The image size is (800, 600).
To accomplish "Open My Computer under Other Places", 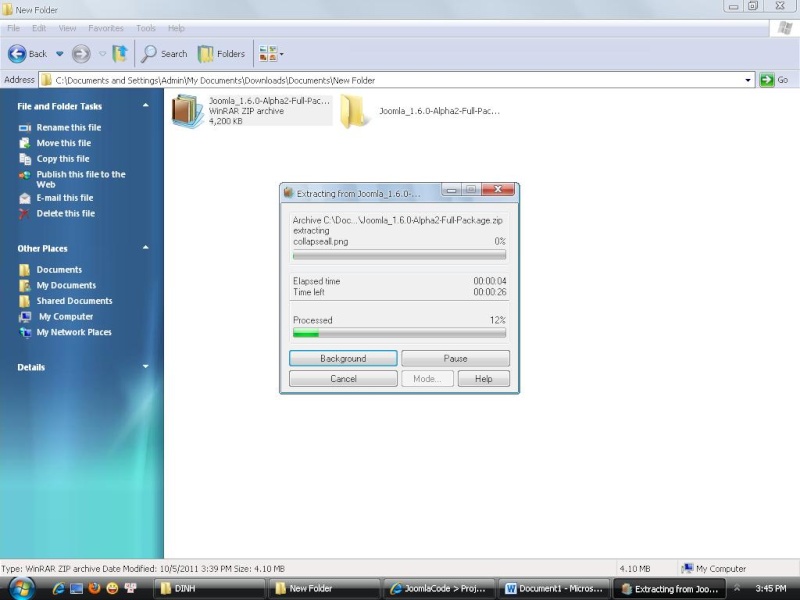I will coord(66,317).
